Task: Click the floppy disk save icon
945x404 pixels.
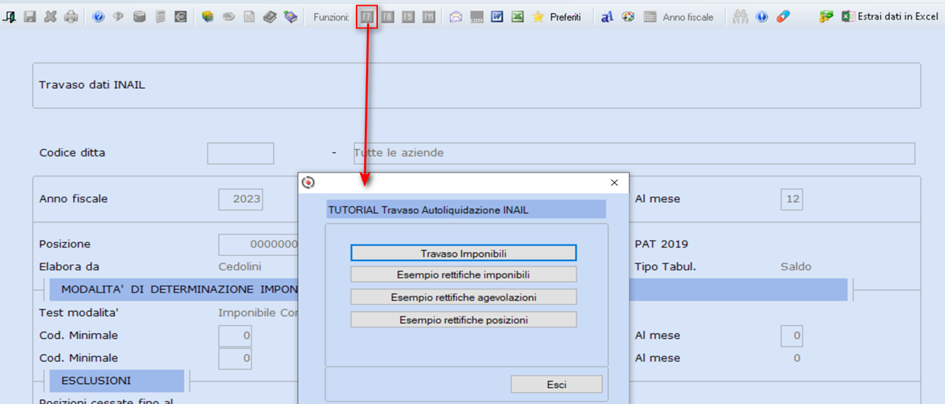Action: click(30, 17)
